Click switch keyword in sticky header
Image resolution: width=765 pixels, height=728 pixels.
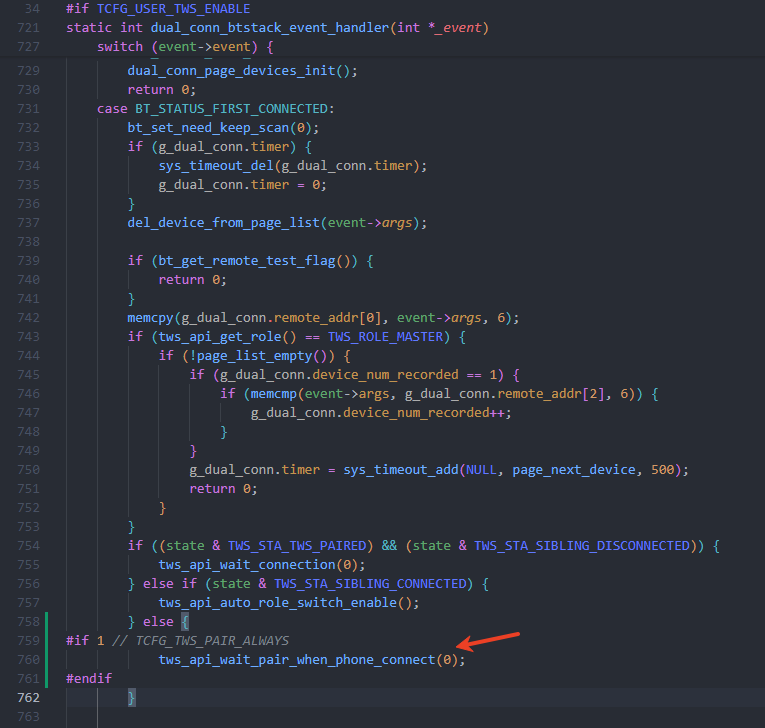[x=120, y=47]
